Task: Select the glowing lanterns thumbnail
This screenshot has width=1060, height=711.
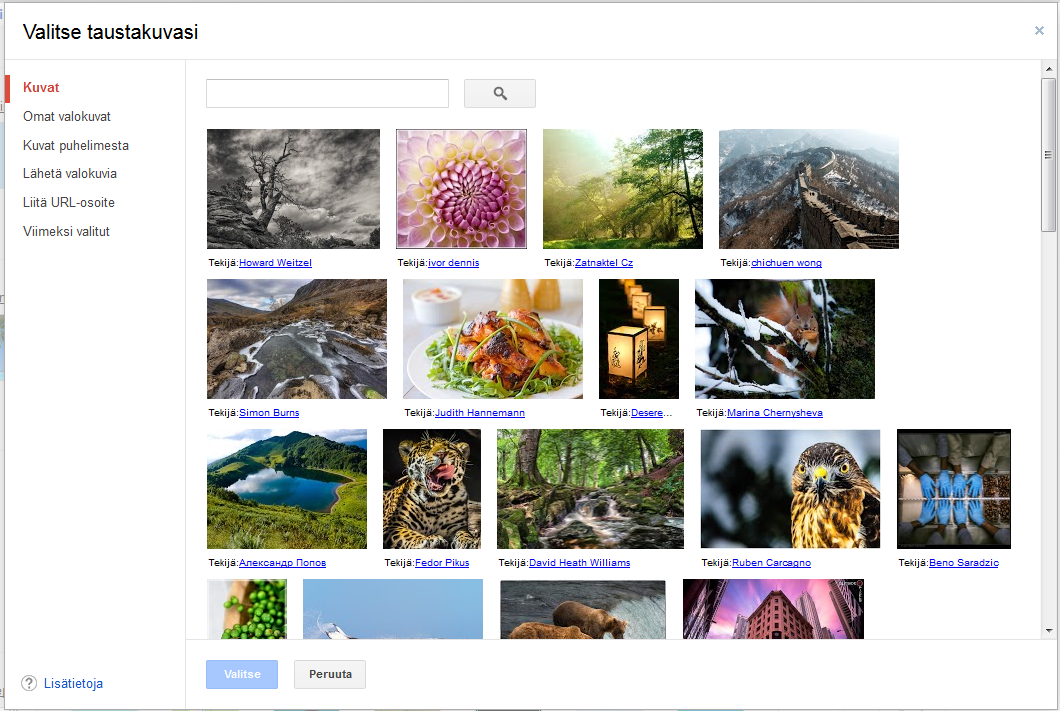Action: click(x=638, y=339)
